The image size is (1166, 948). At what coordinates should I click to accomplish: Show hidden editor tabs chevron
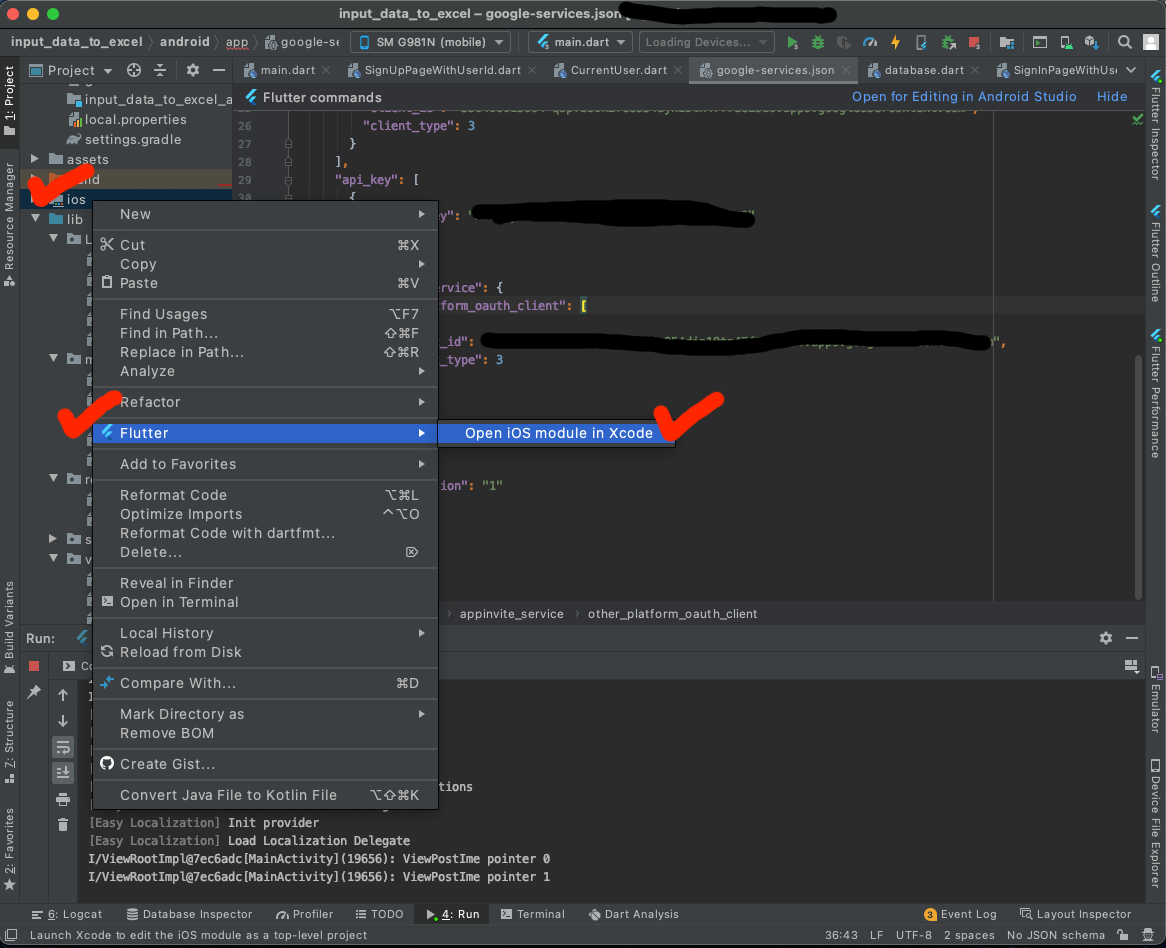[x=1131, y=70]
